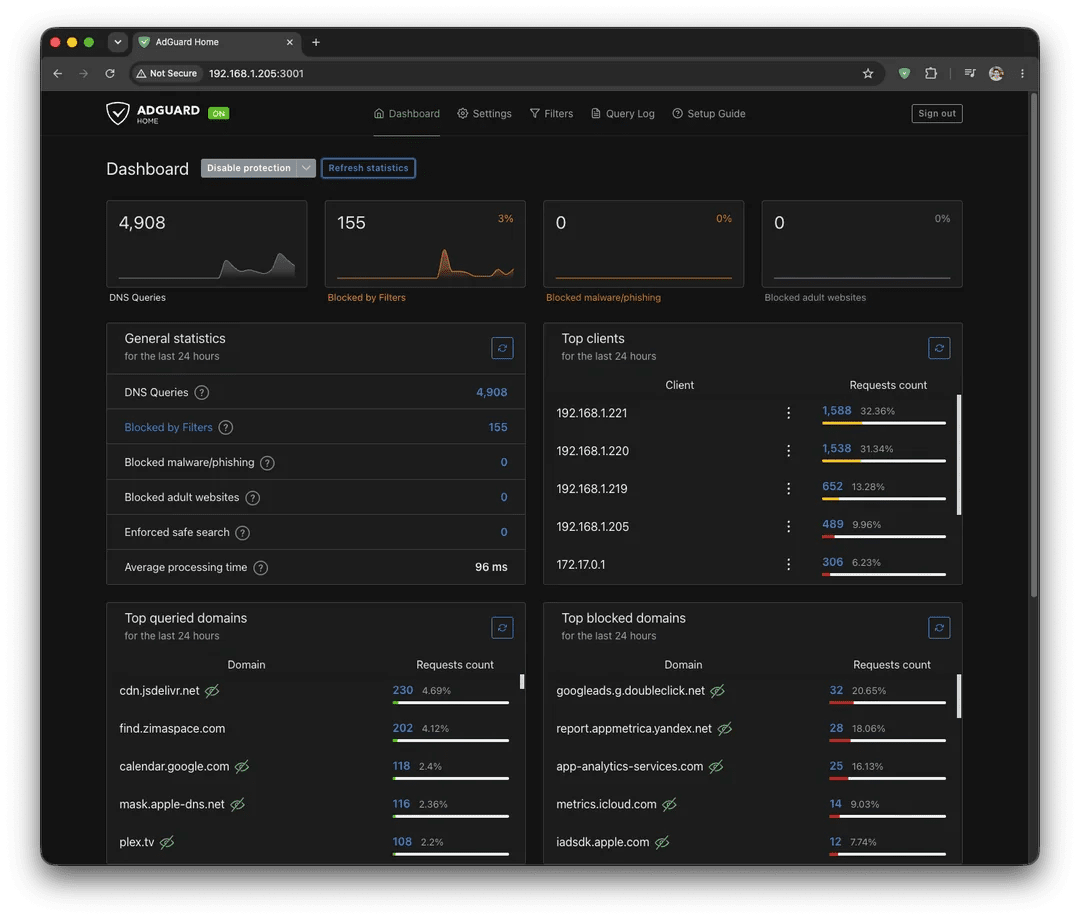Show help for Blocked by Filters statistic
The width and height of the screenshot is (1080, 919).
pyautogui.click(x=225, y=428)
